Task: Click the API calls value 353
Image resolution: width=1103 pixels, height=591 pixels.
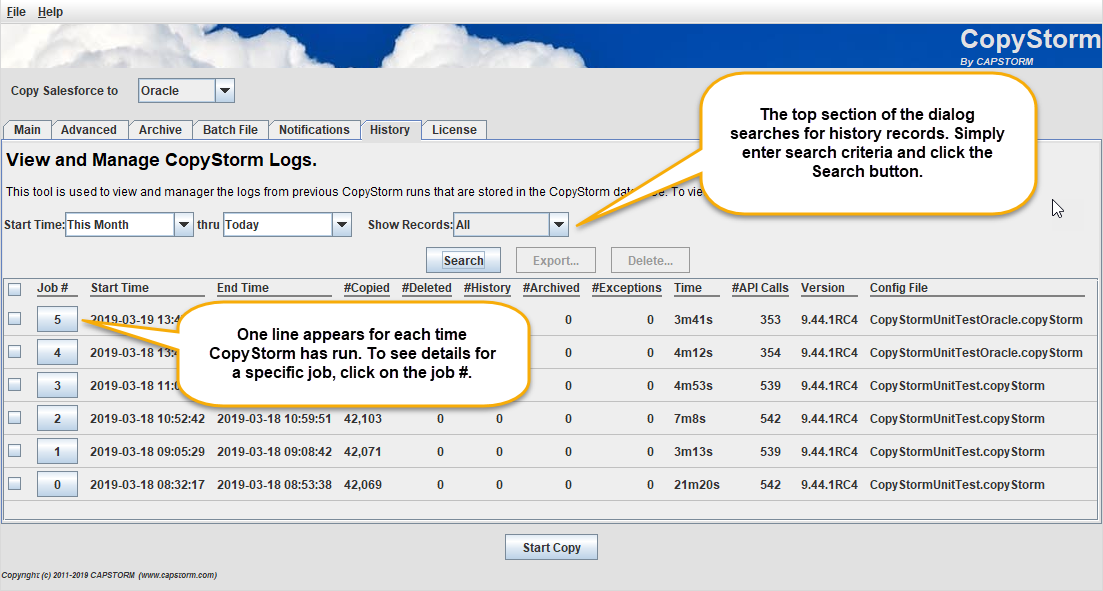Action: pos(770,319)
